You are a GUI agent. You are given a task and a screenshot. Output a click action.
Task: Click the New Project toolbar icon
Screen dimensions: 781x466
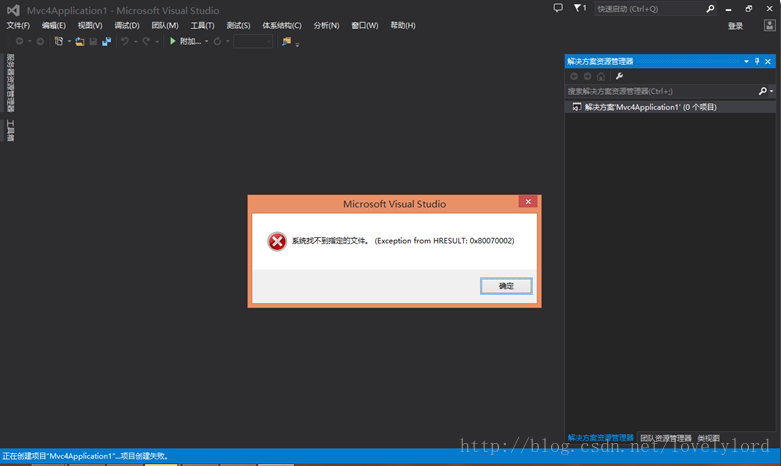point(59,41)
